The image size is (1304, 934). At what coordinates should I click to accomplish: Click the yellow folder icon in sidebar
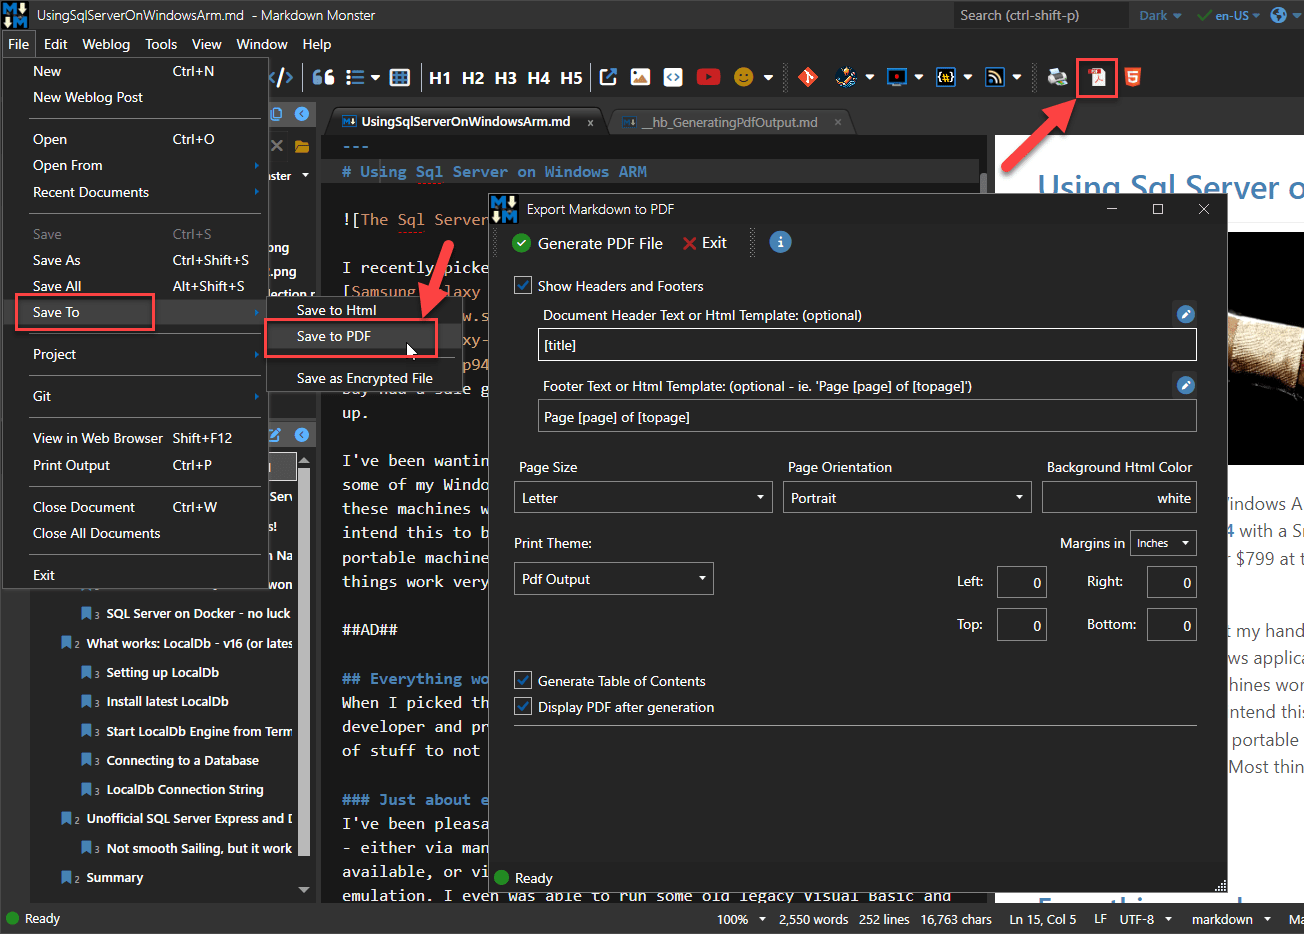point(301,146)
